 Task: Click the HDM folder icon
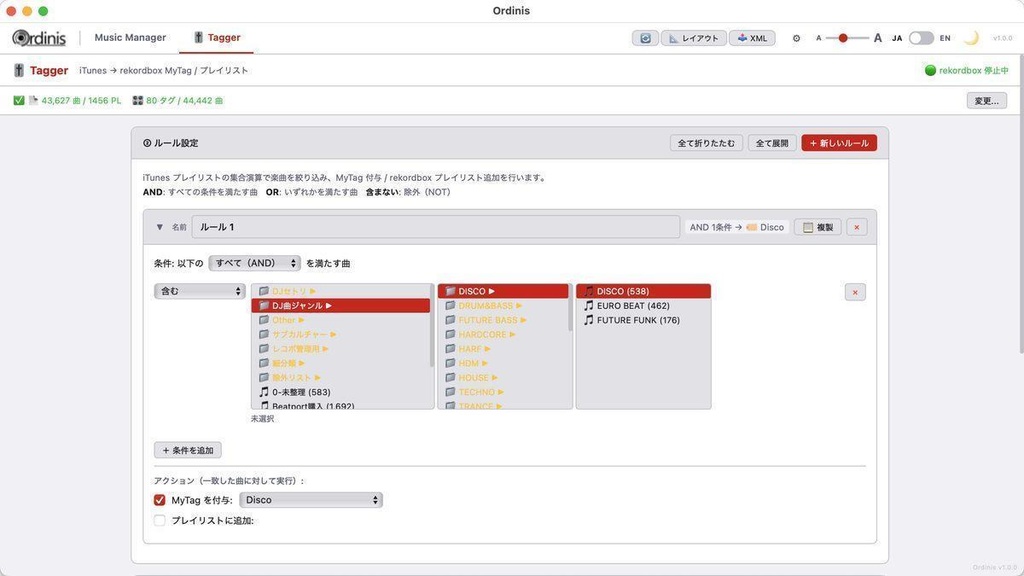coord(450,363)
